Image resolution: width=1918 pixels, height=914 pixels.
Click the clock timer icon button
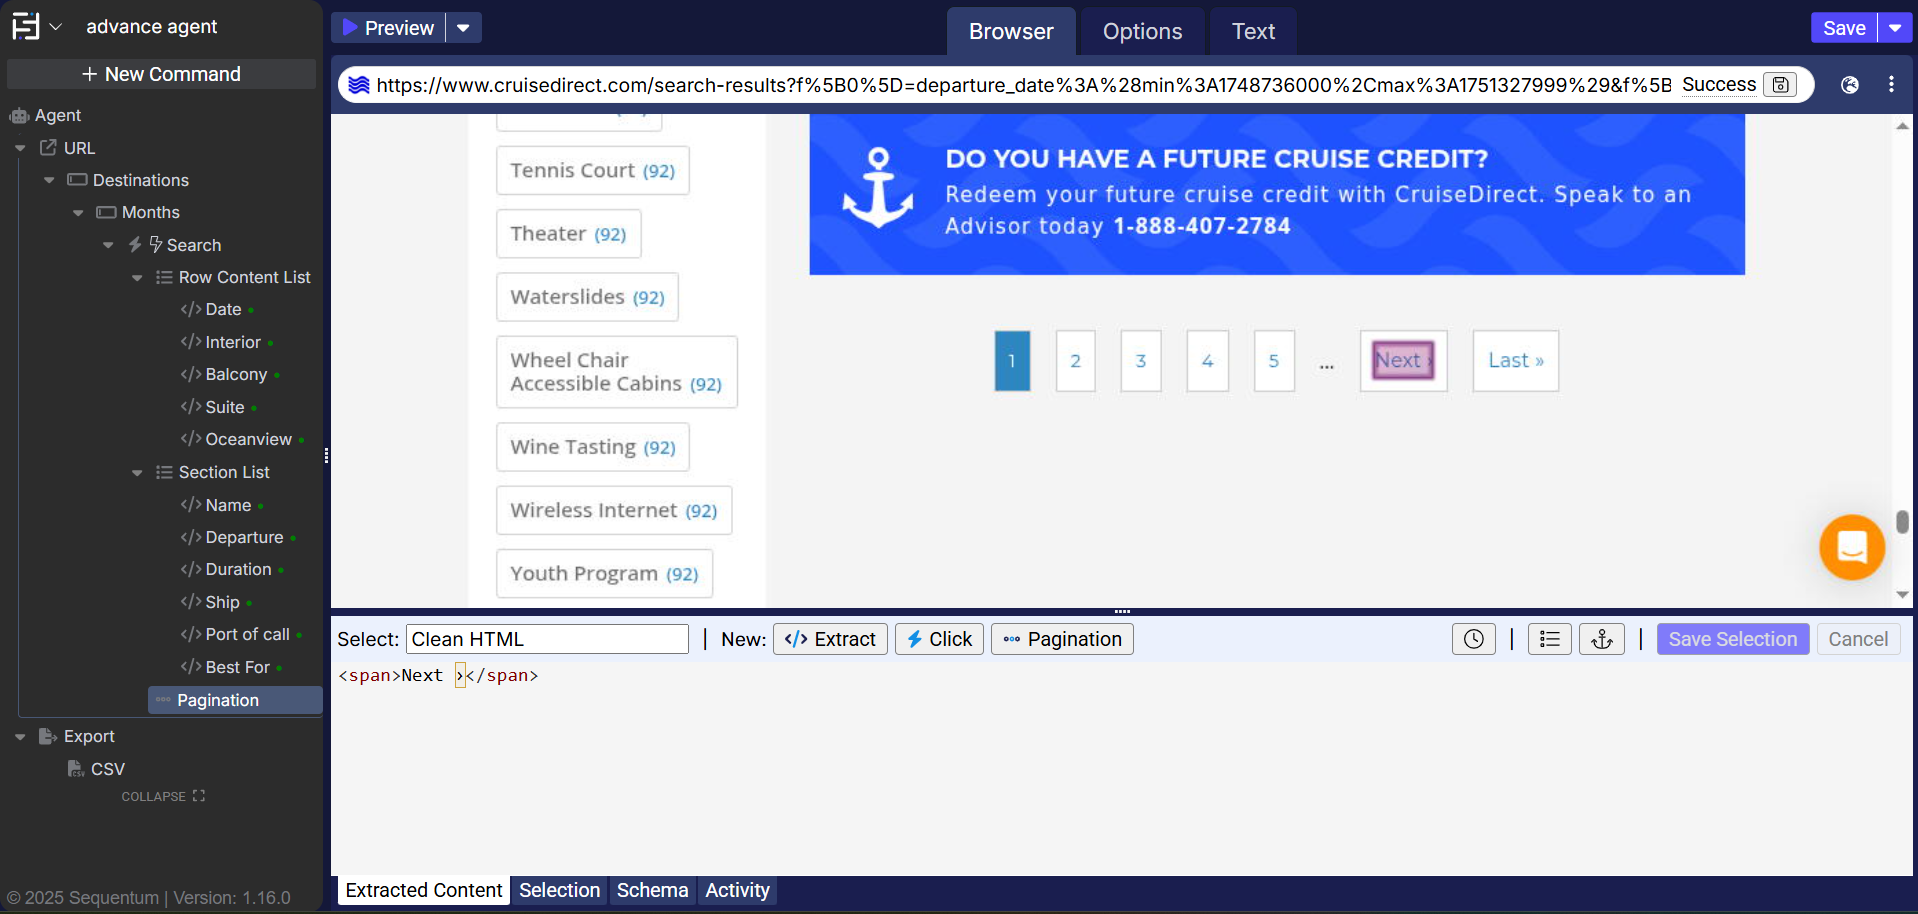tap(1473, 639)
